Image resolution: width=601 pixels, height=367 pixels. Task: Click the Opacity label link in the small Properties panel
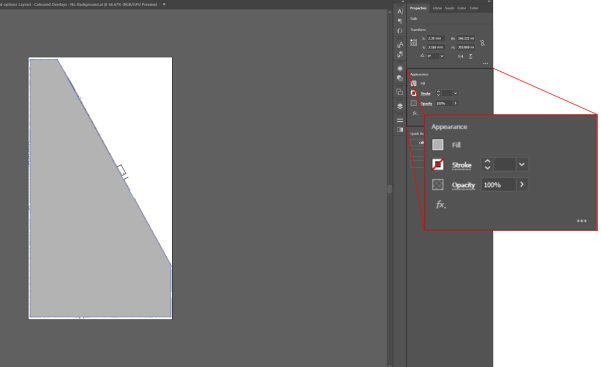coord(426,104)
